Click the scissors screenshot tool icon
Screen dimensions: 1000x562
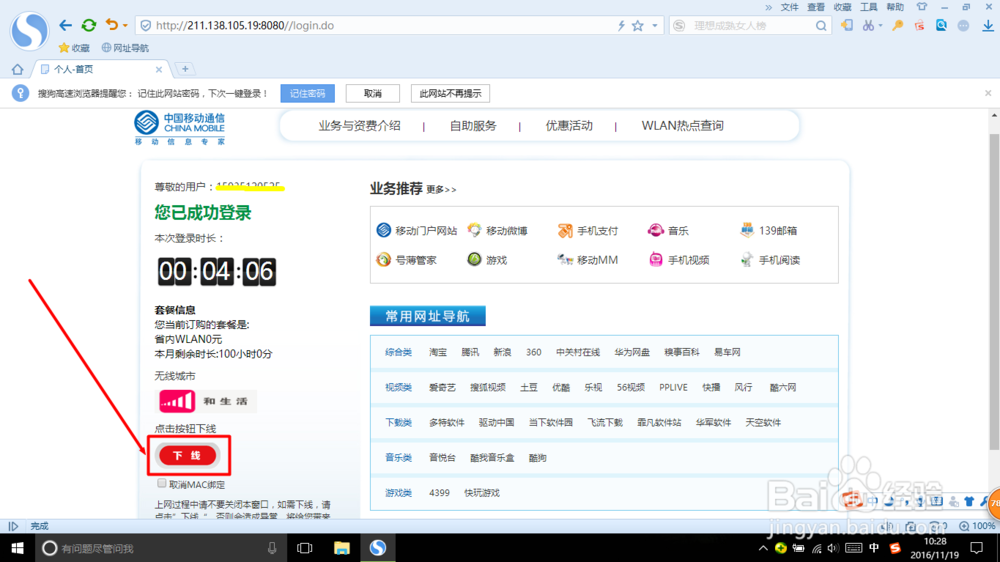click(x=868, y=26)
